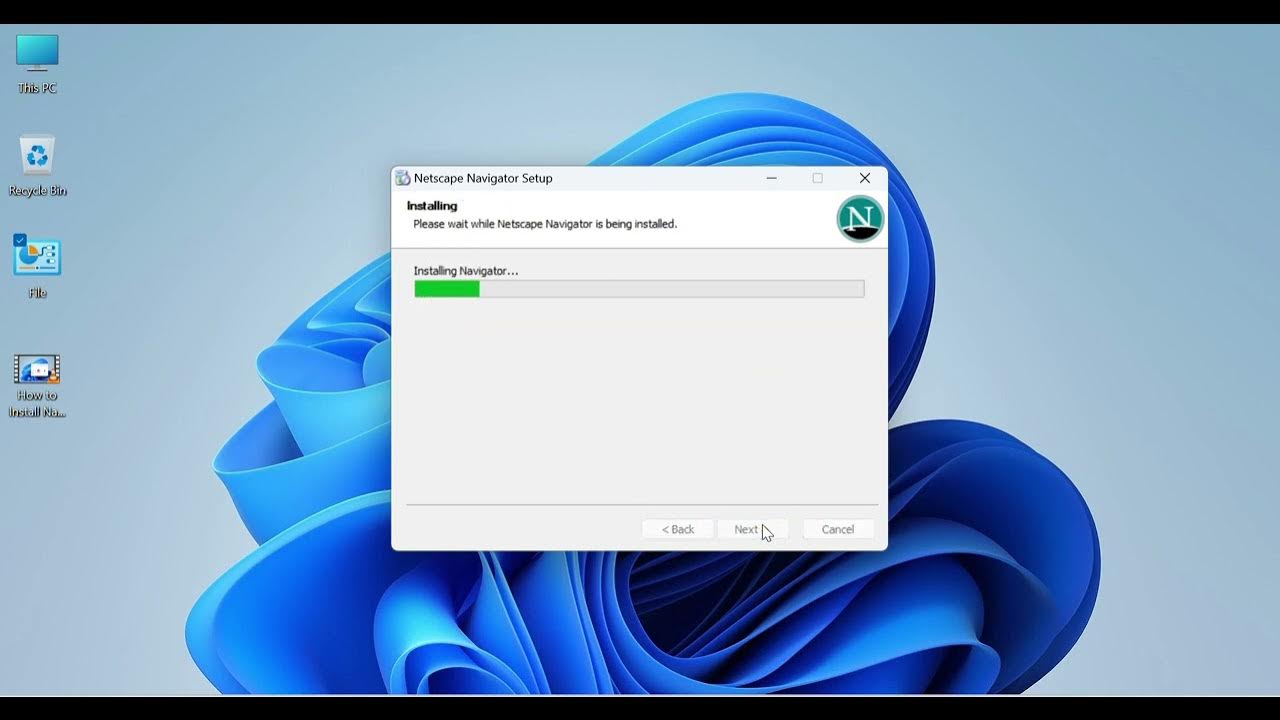Click the green installation progress bar
Image resolution: width=1280 pixels, height=720 pixels.
pyautogui.click(x=639, y=289)
